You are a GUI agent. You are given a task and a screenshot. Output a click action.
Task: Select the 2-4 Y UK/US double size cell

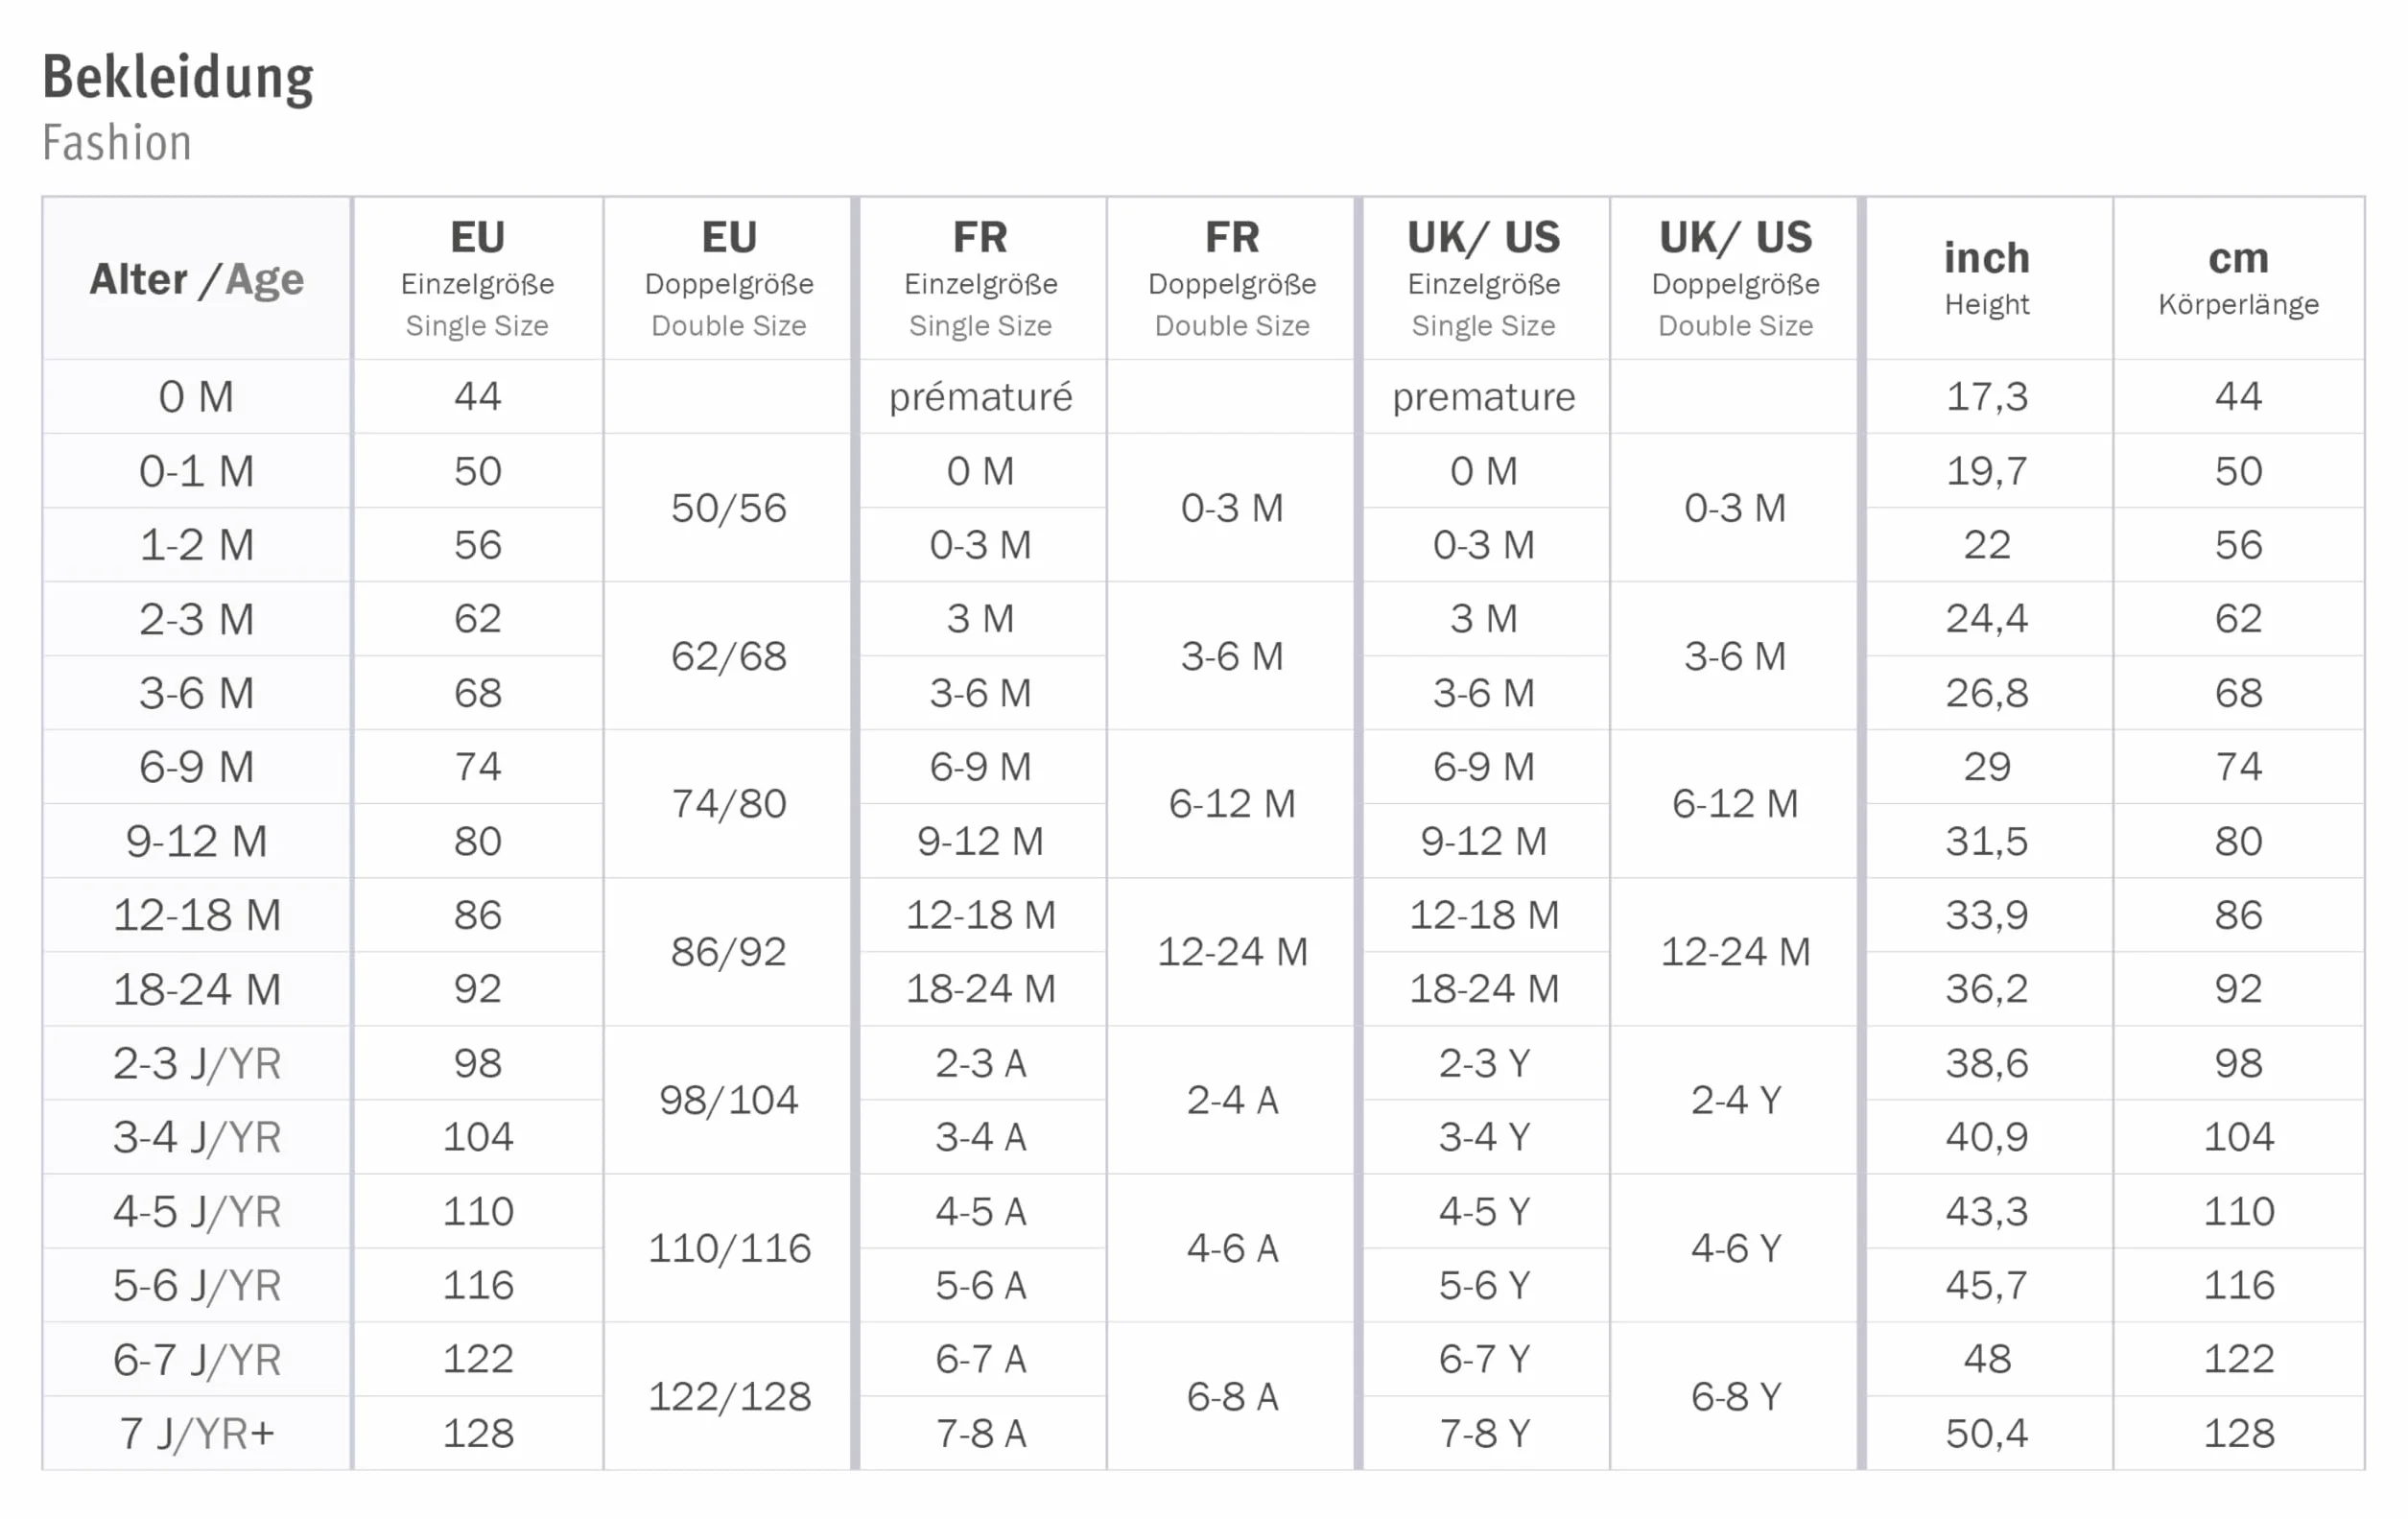(x=1735, y=1100)
